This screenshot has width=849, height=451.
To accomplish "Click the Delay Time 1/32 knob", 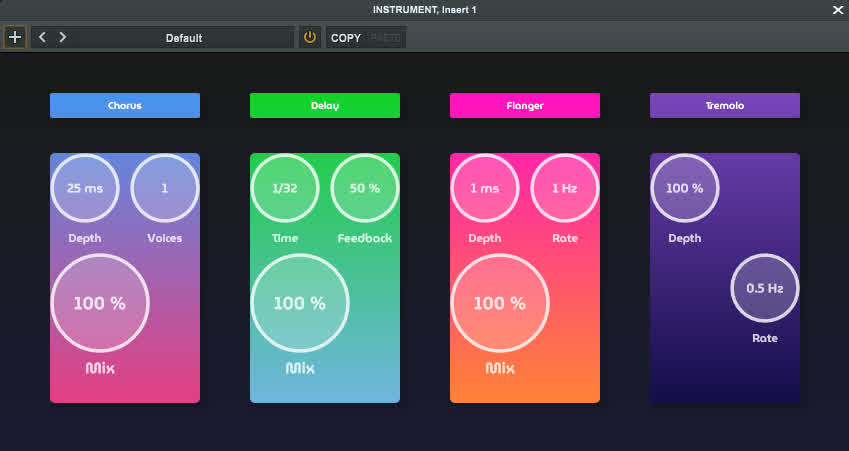I will [x=285, y=188].
